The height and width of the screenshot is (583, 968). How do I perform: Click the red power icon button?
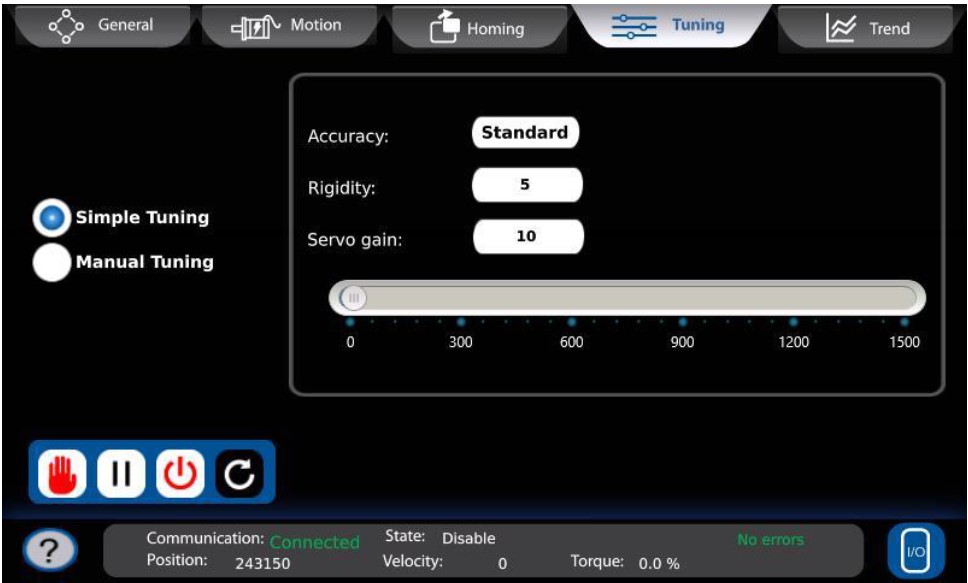[x=180, y=474]
